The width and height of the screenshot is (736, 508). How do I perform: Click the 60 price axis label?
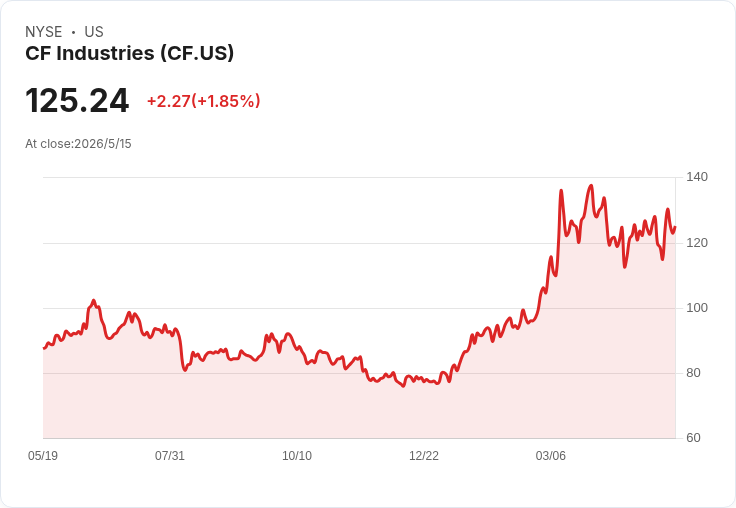tap(693, 438)
